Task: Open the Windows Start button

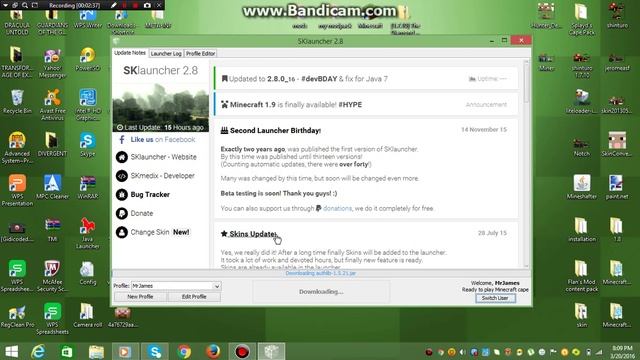Action: pyautogui.click(x=11, y=351)
